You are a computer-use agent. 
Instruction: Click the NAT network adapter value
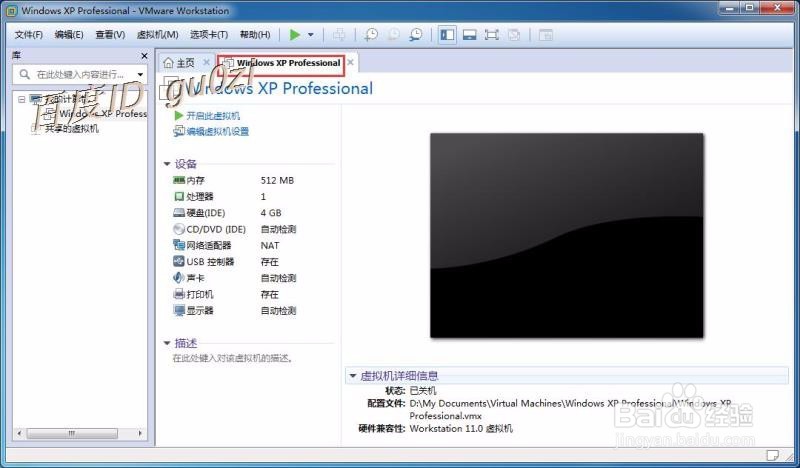point(270,245)
